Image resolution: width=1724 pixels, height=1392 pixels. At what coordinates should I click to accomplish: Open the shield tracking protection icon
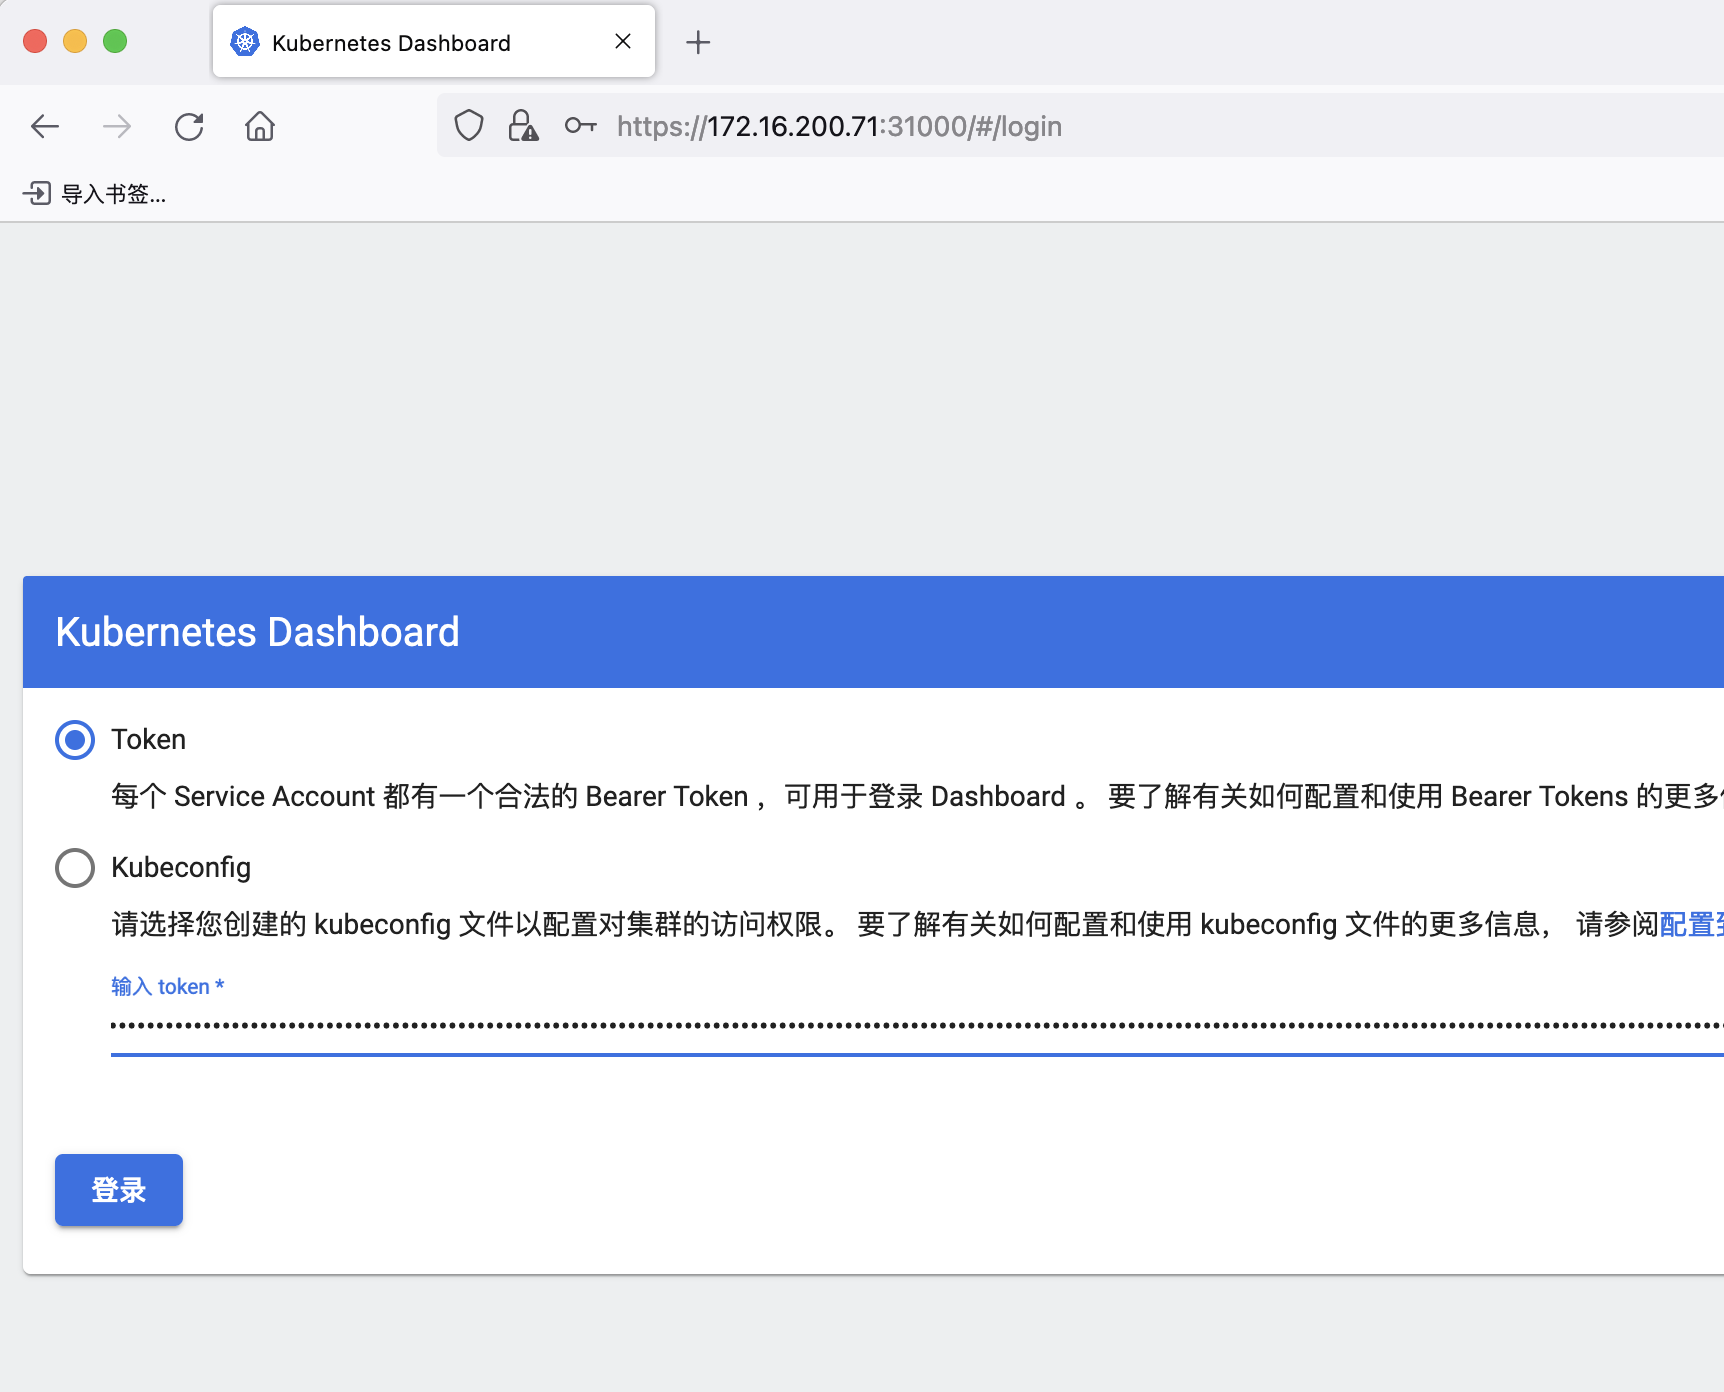point(469,126)
